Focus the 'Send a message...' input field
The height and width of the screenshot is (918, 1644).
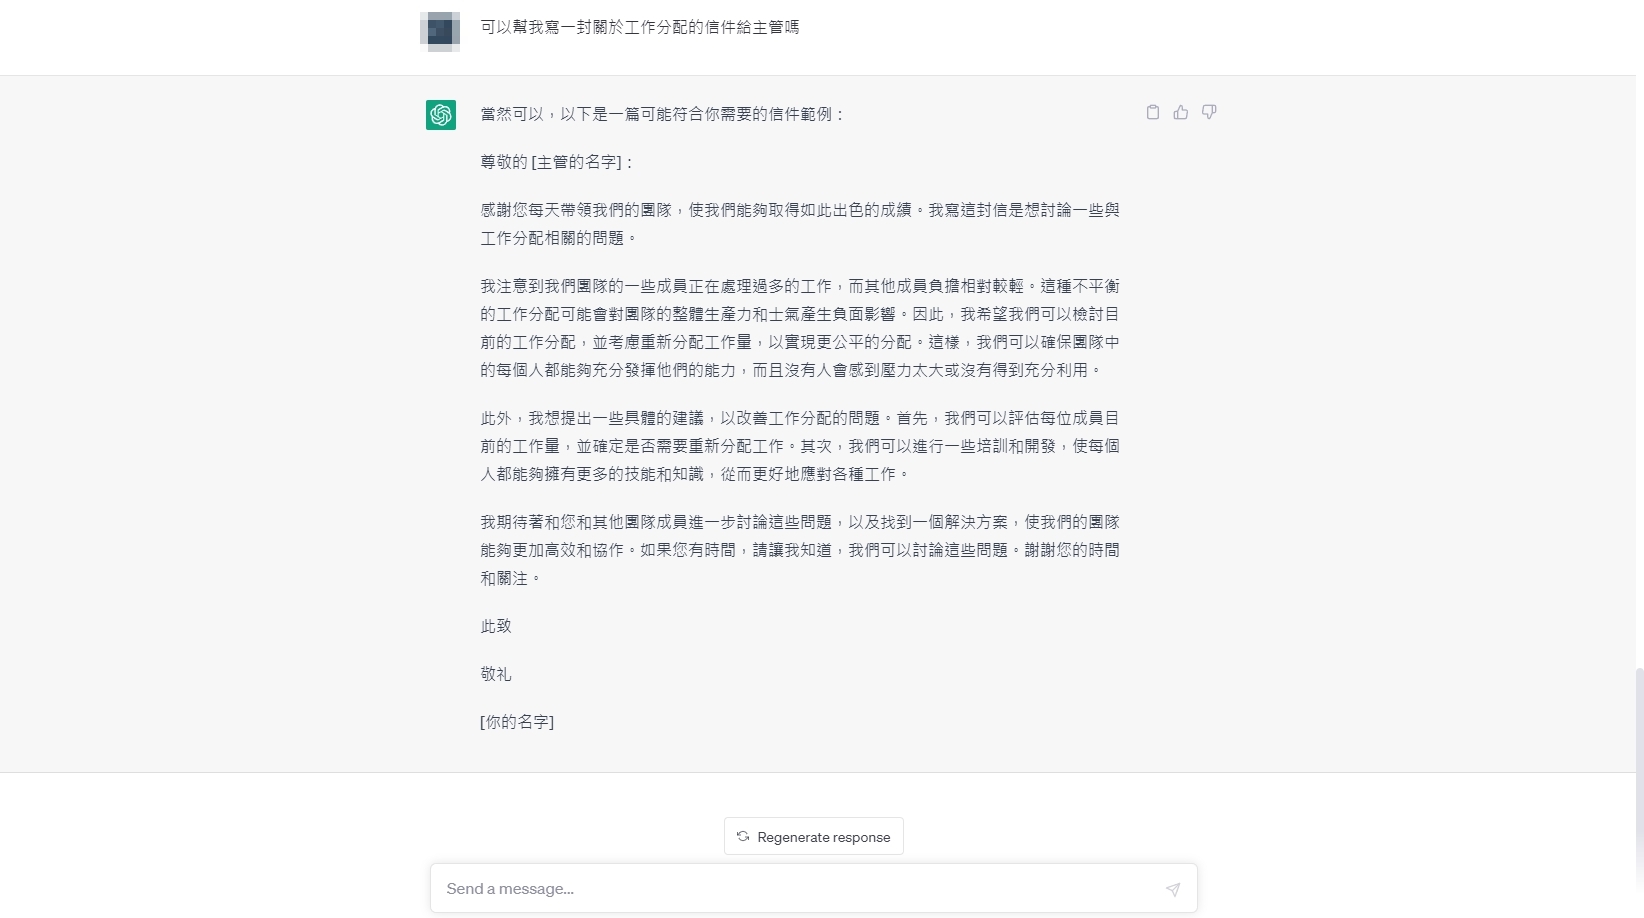tap(813, 888)
